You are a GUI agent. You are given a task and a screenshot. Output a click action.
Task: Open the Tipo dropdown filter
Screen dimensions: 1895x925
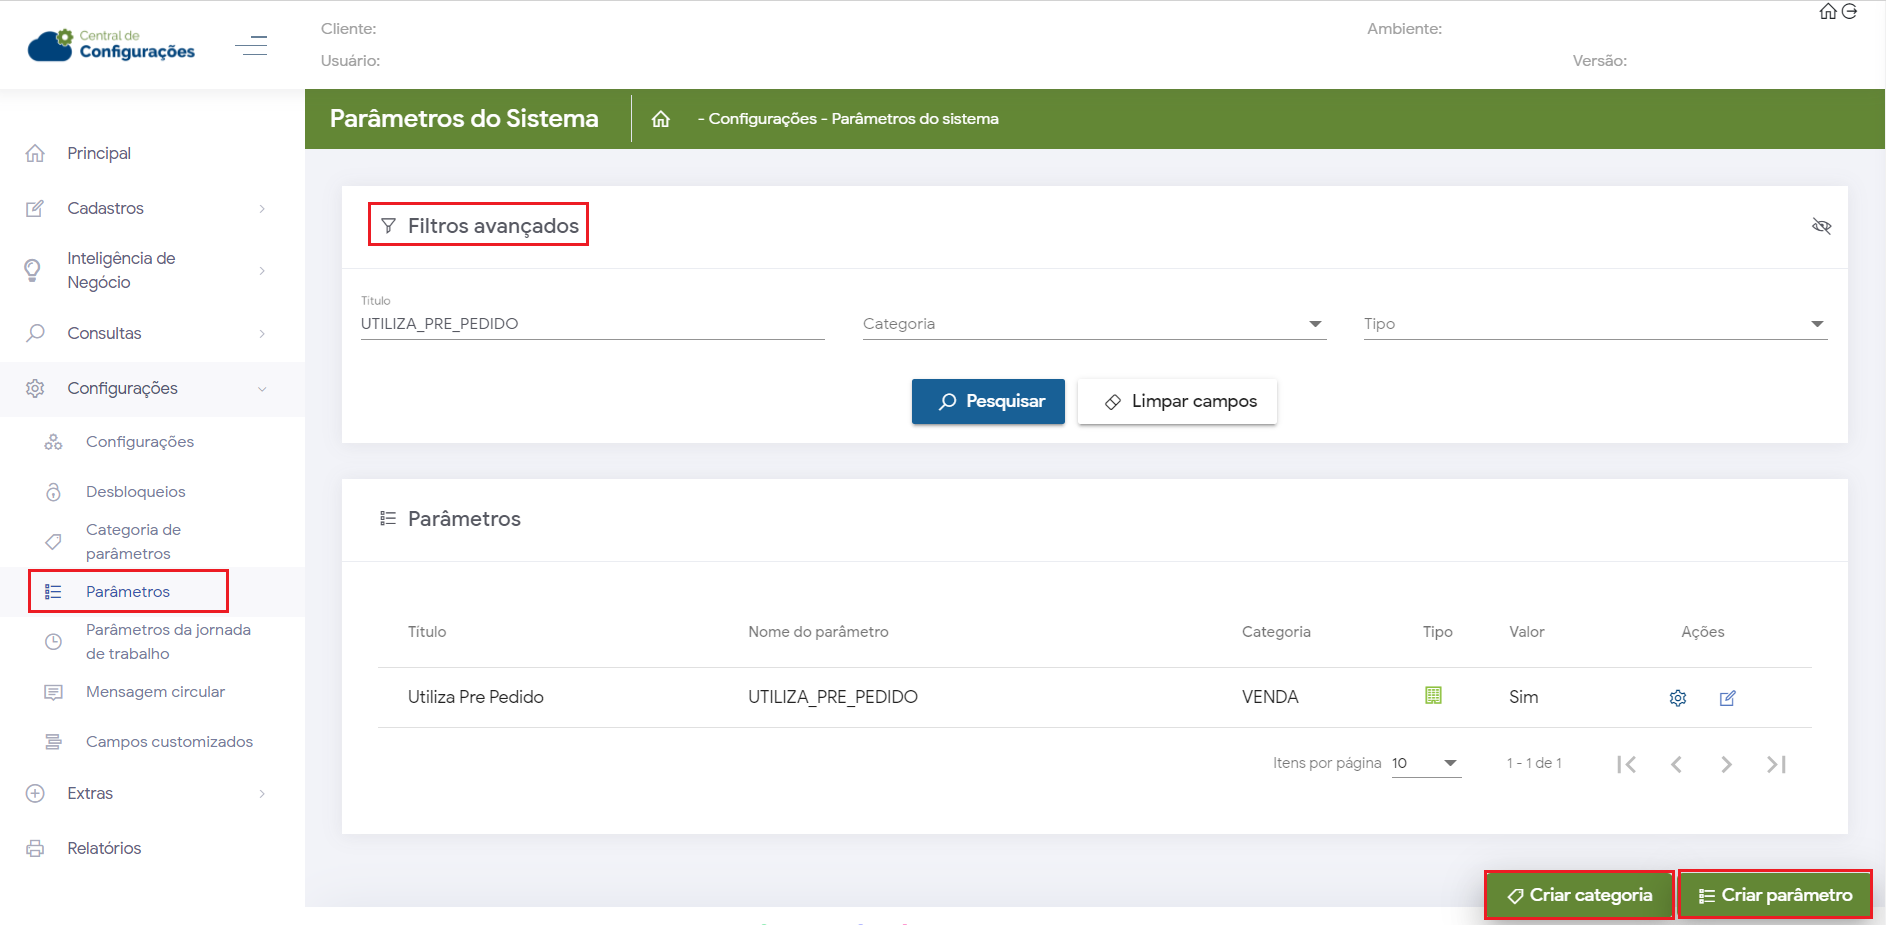[1594, 324]
